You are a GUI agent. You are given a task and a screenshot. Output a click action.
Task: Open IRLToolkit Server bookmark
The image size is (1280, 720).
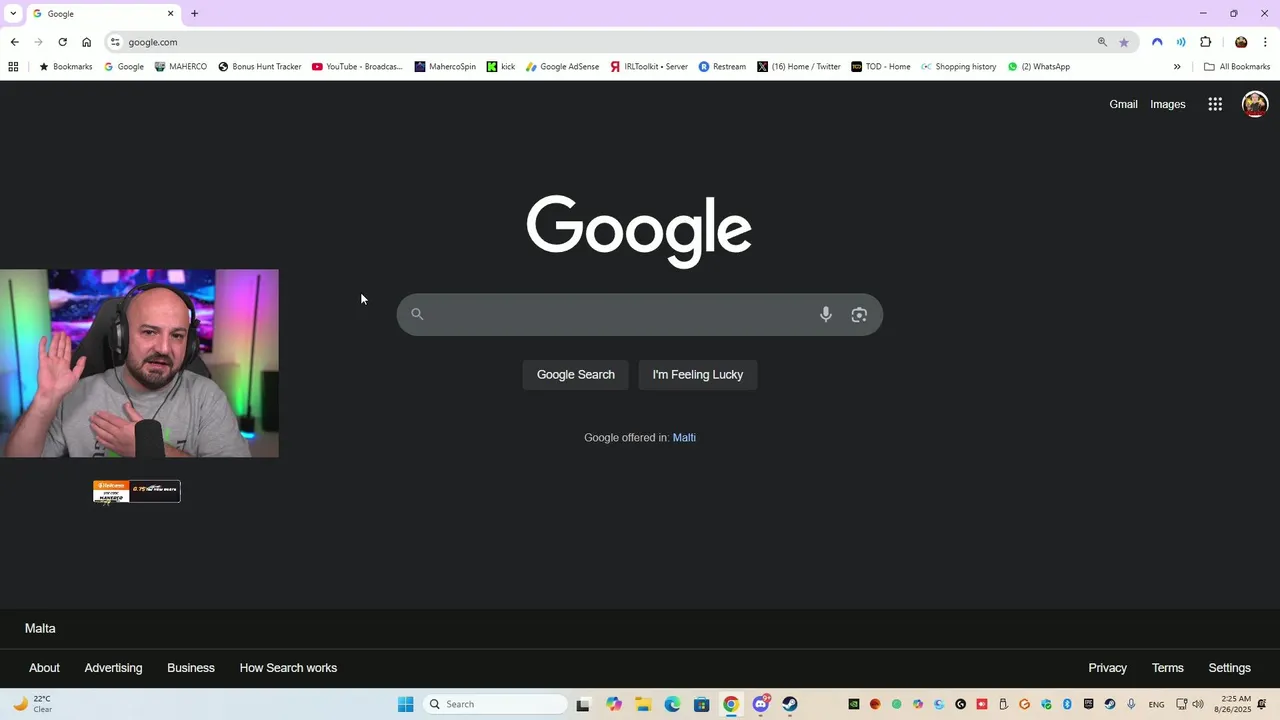point(649,67)
